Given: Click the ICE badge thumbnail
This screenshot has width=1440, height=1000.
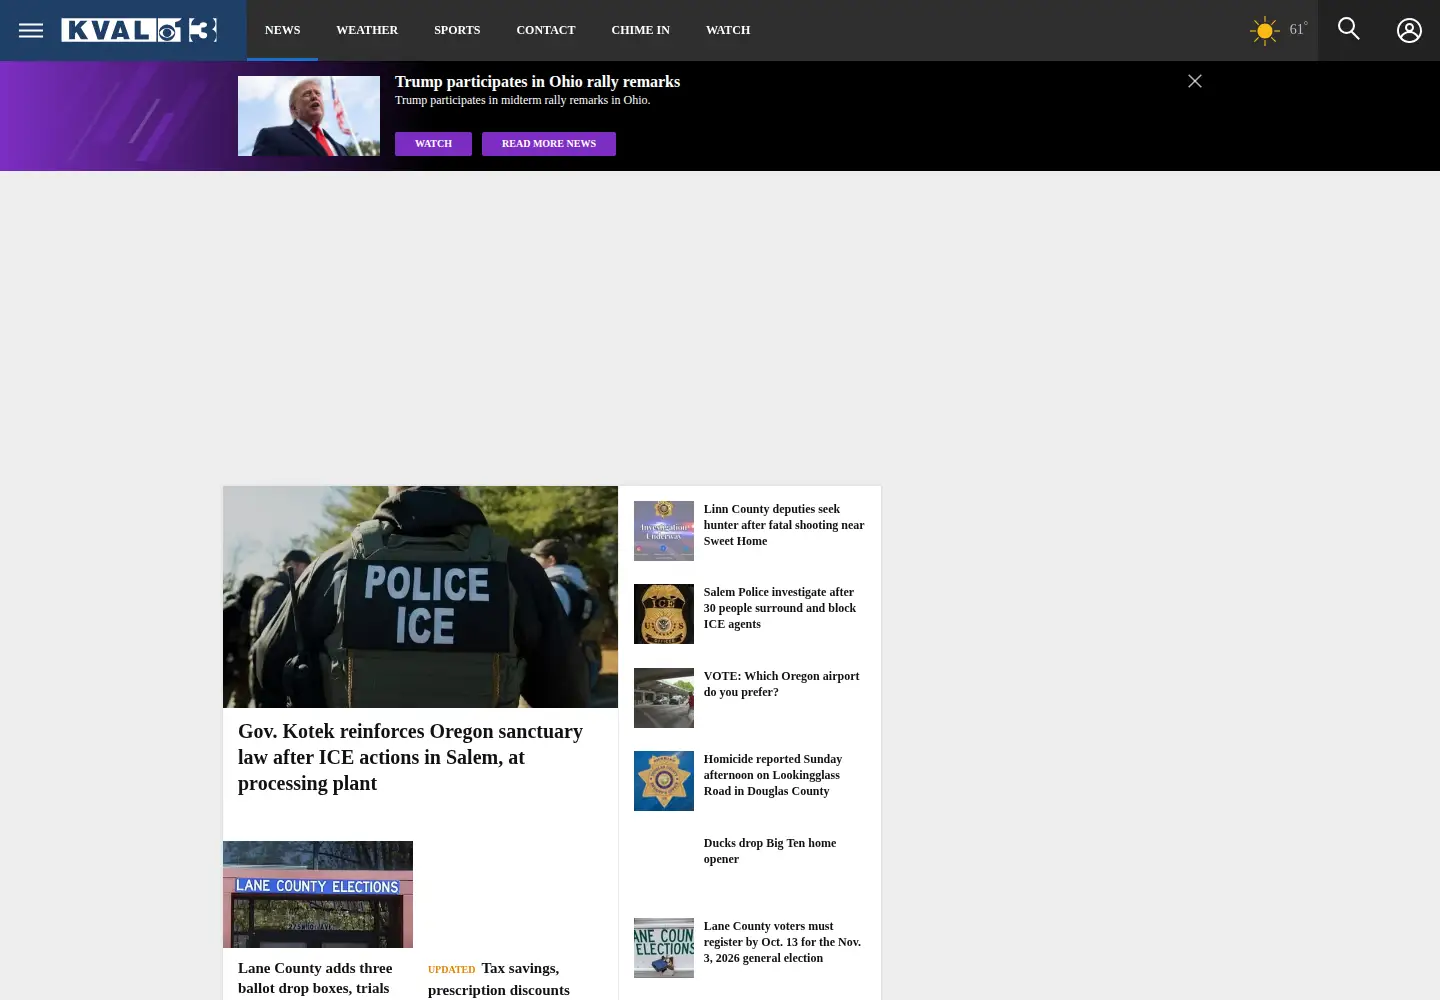Looking at the screenshot, I should pyautogui.click(x=664, y=614).
